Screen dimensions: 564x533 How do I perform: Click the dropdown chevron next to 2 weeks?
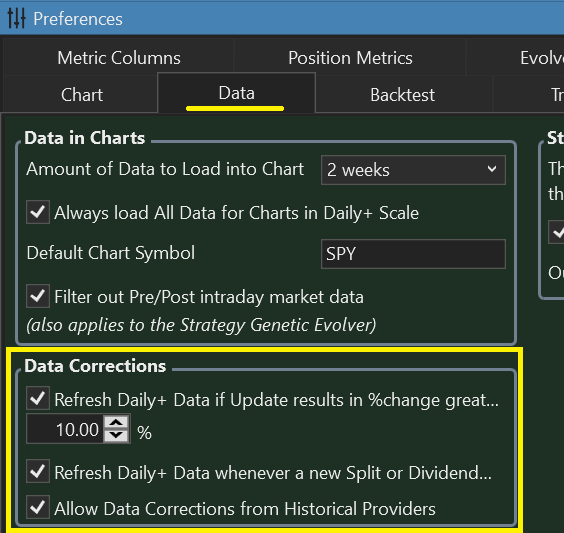pos(492,169)
